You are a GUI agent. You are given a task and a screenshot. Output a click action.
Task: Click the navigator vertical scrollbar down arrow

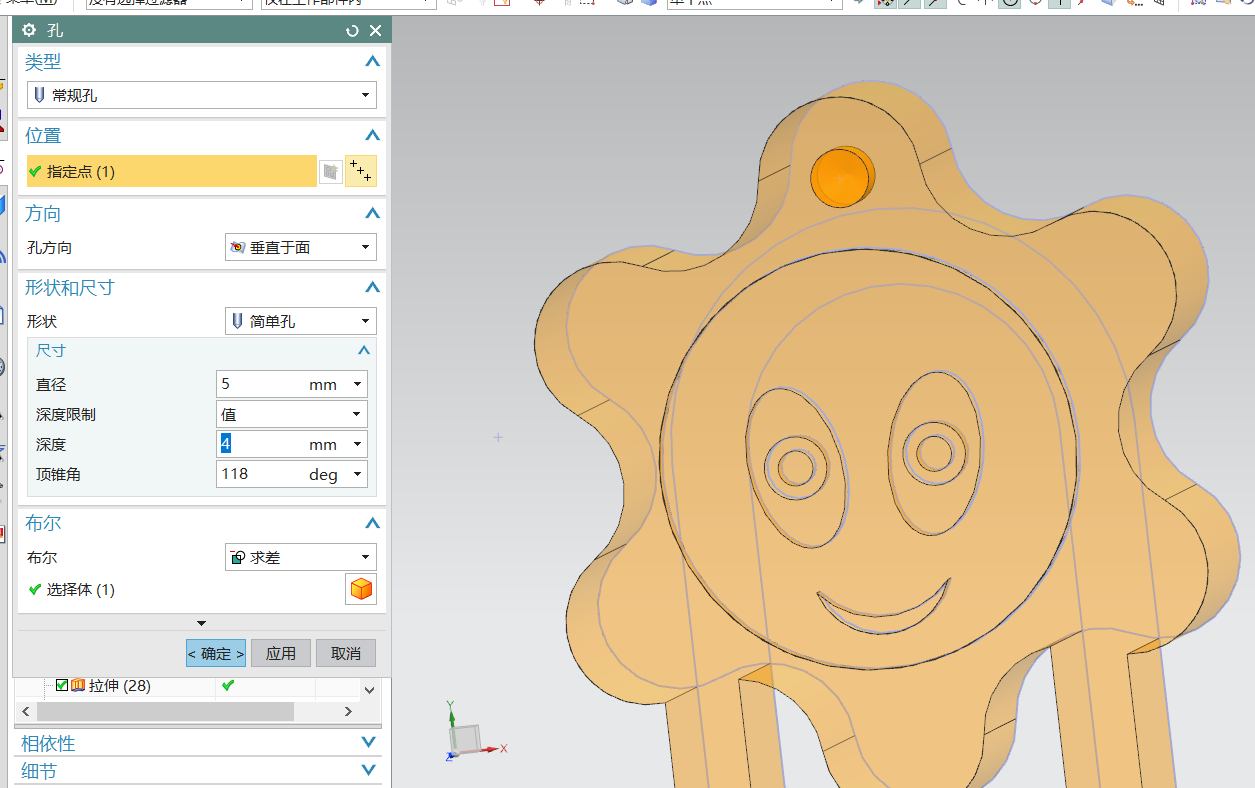(369, 690)
